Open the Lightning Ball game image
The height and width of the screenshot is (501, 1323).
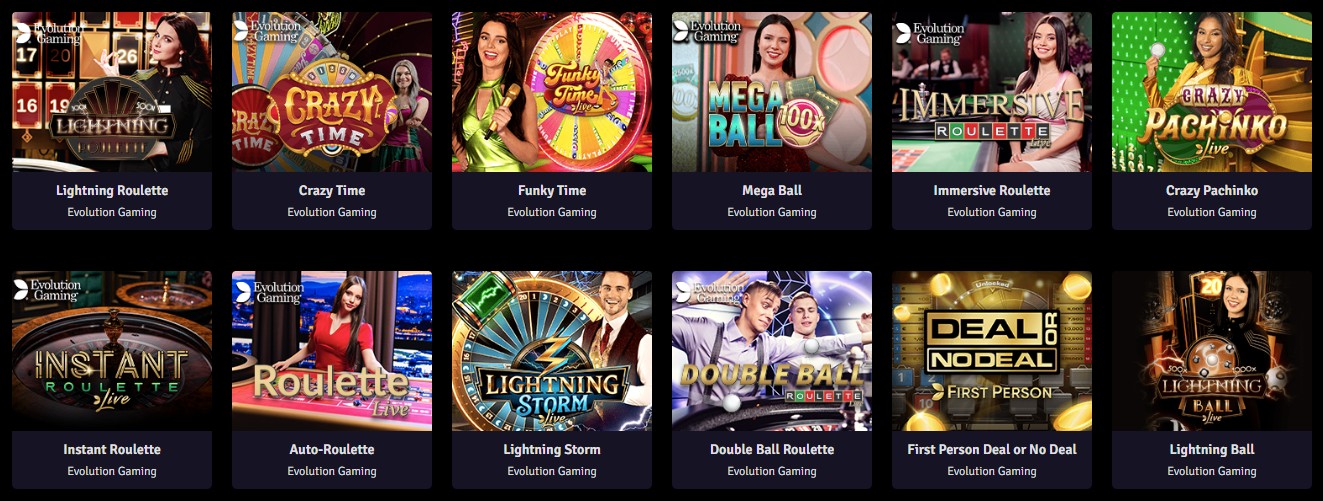(x=1212, y=351)
